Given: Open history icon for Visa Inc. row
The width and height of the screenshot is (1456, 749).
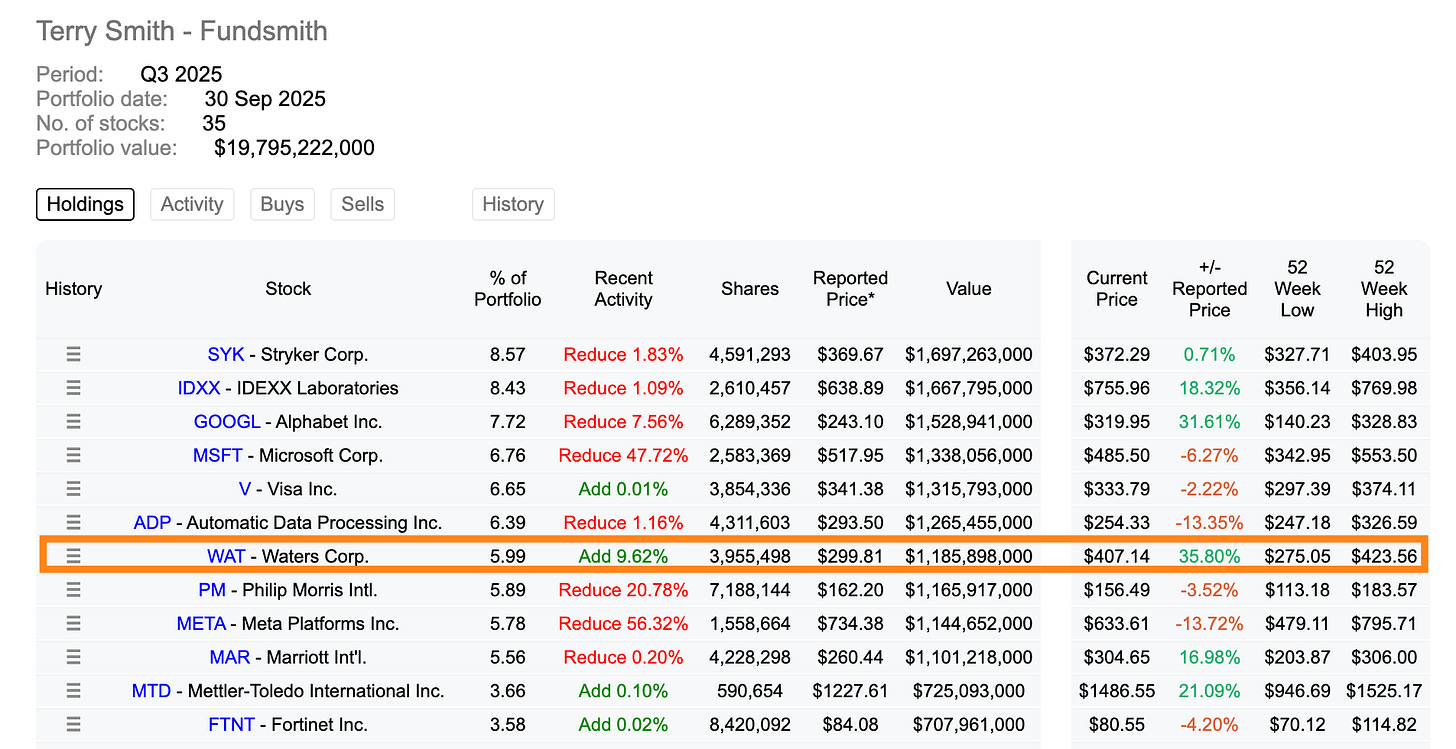Looking at the screenshot, I should point(73,489).
